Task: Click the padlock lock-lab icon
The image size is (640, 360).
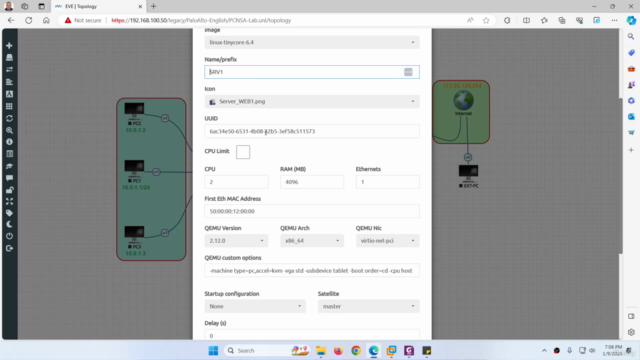Action: click(x=9, y=190)
